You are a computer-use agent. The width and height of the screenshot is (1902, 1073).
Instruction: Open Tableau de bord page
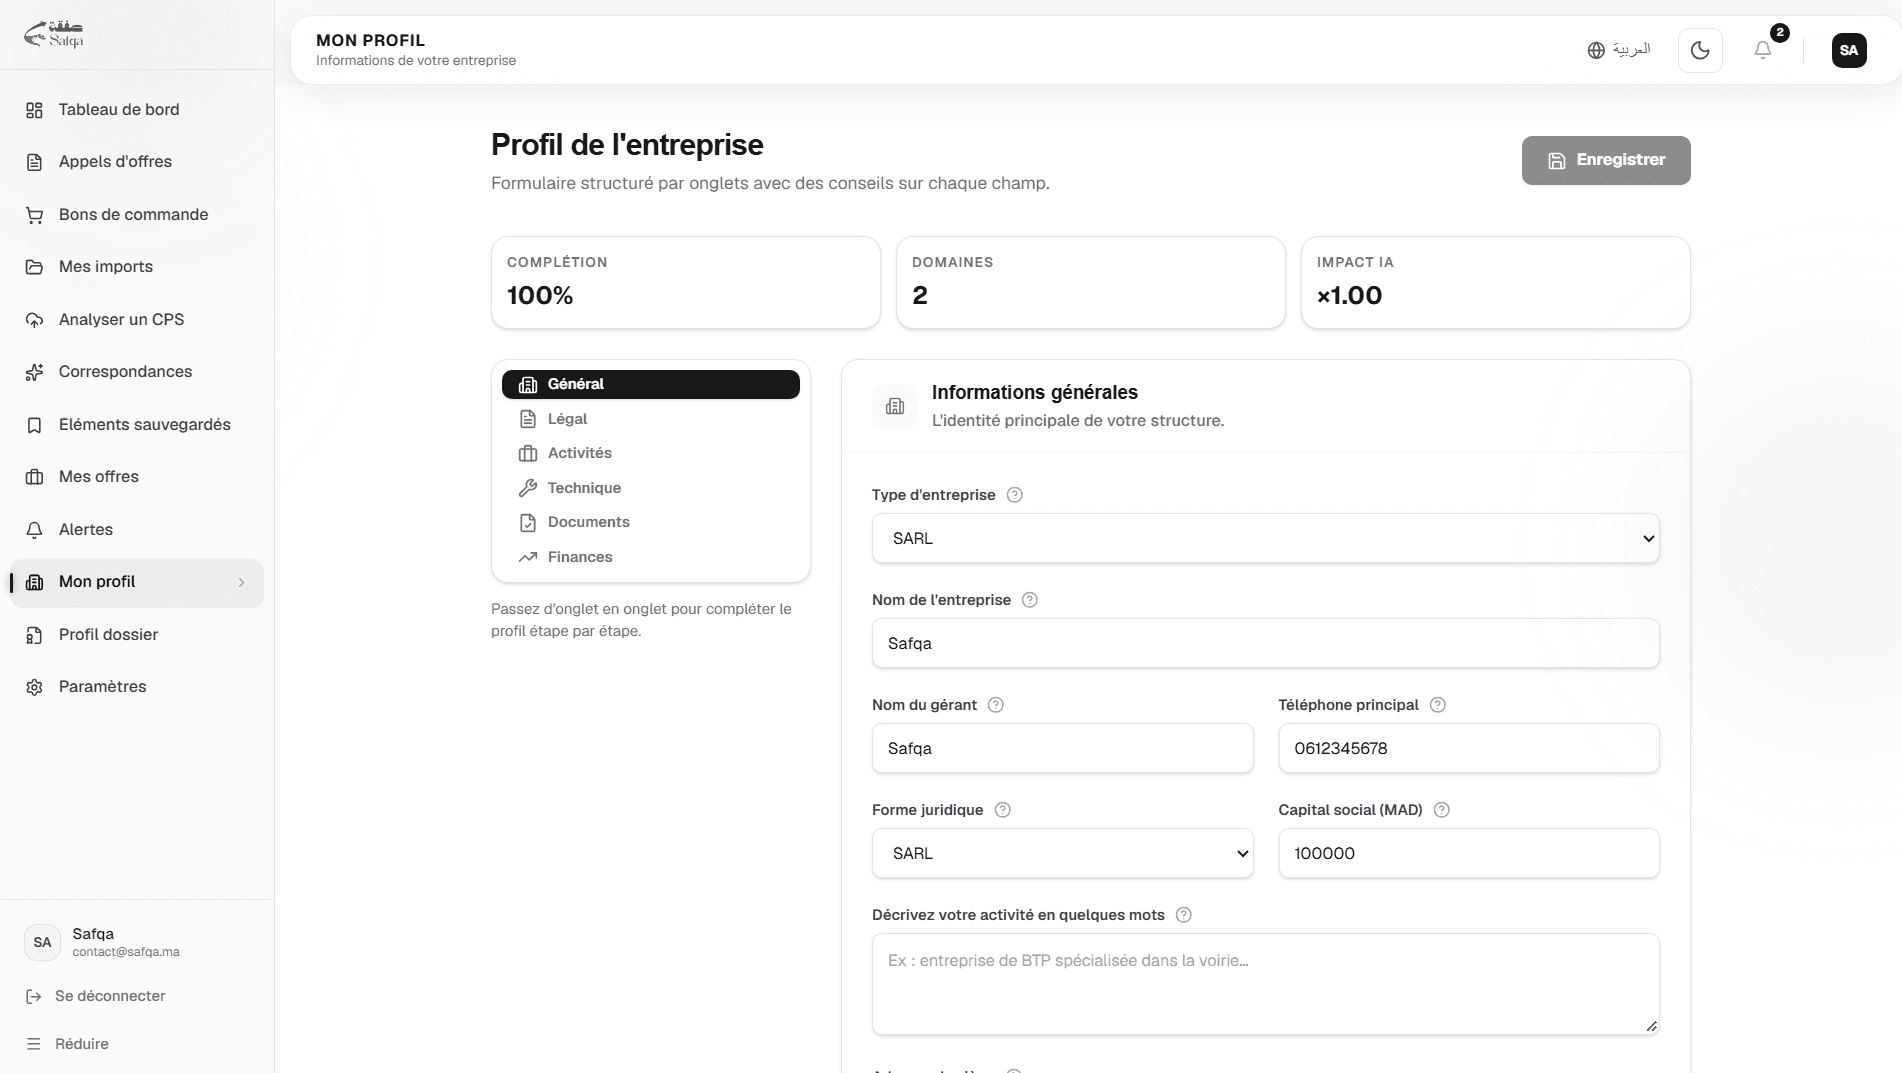pos(137,110)
